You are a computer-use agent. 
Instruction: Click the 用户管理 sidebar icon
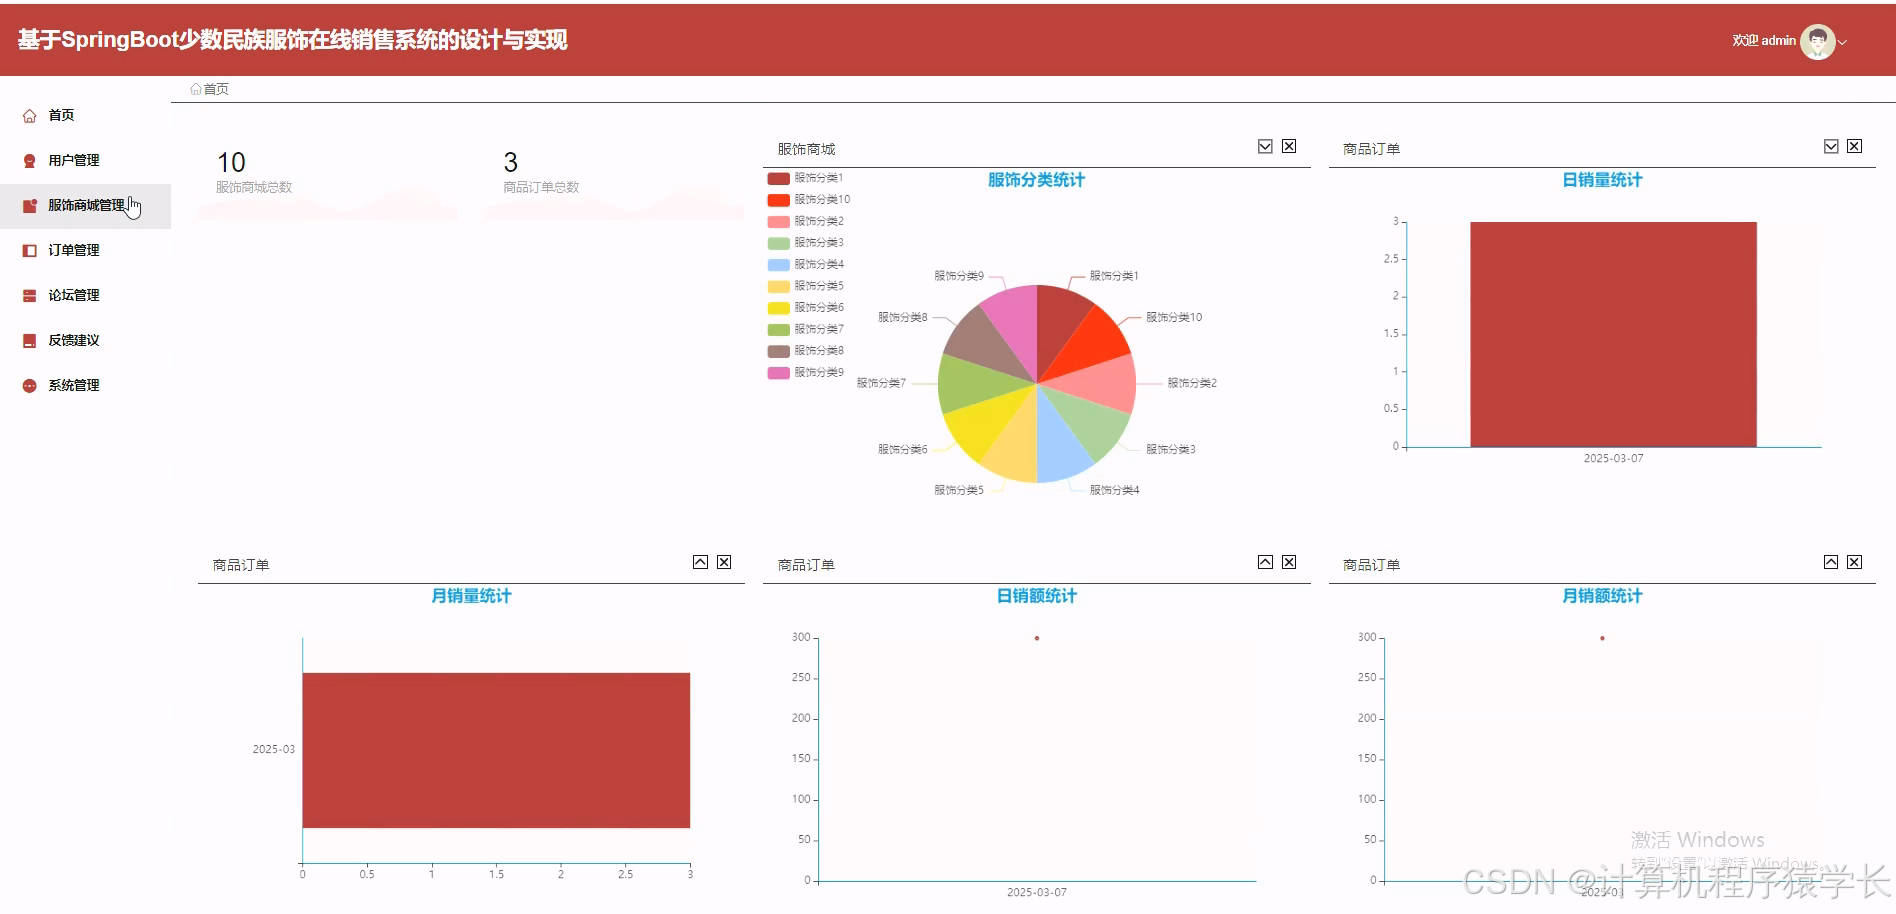coord(29,161)
